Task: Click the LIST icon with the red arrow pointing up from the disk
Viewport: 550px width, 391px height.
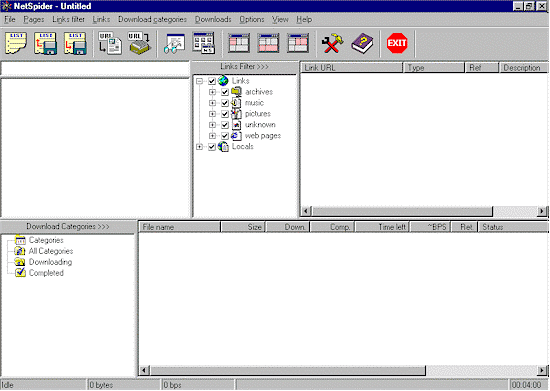Action: click(46, 43)
